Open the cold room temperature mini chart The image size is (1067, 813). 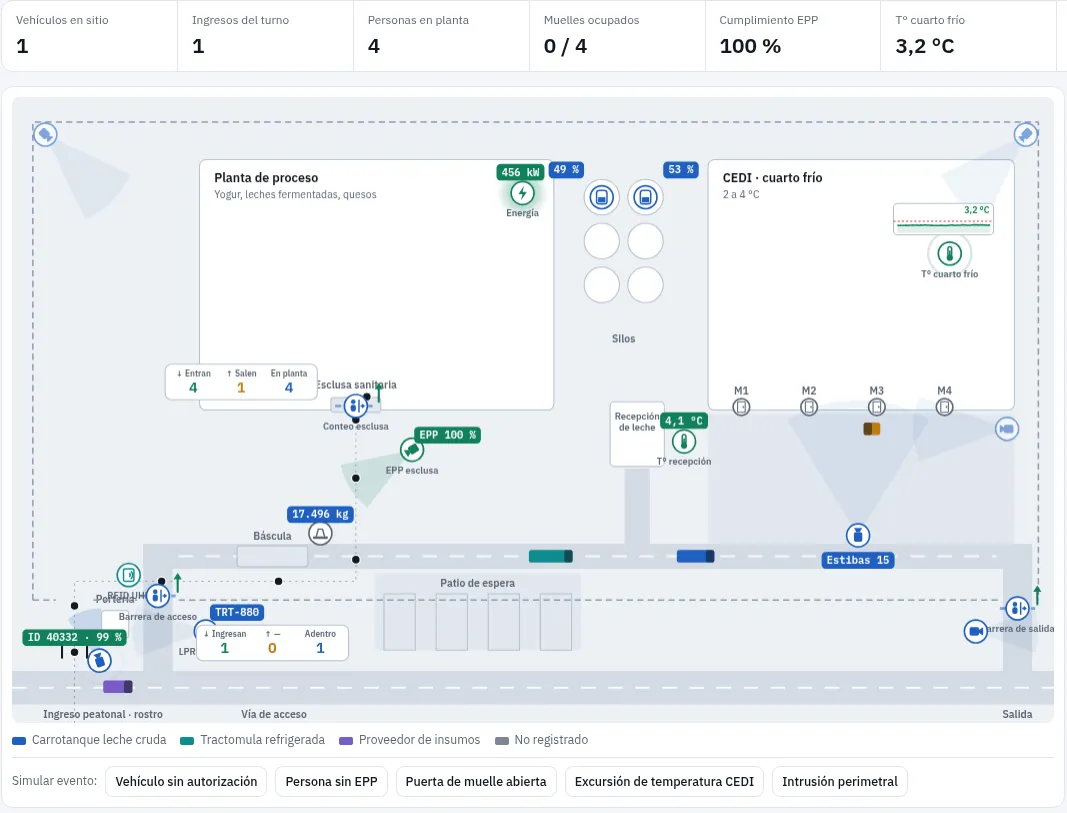click(x=943, y=219)
